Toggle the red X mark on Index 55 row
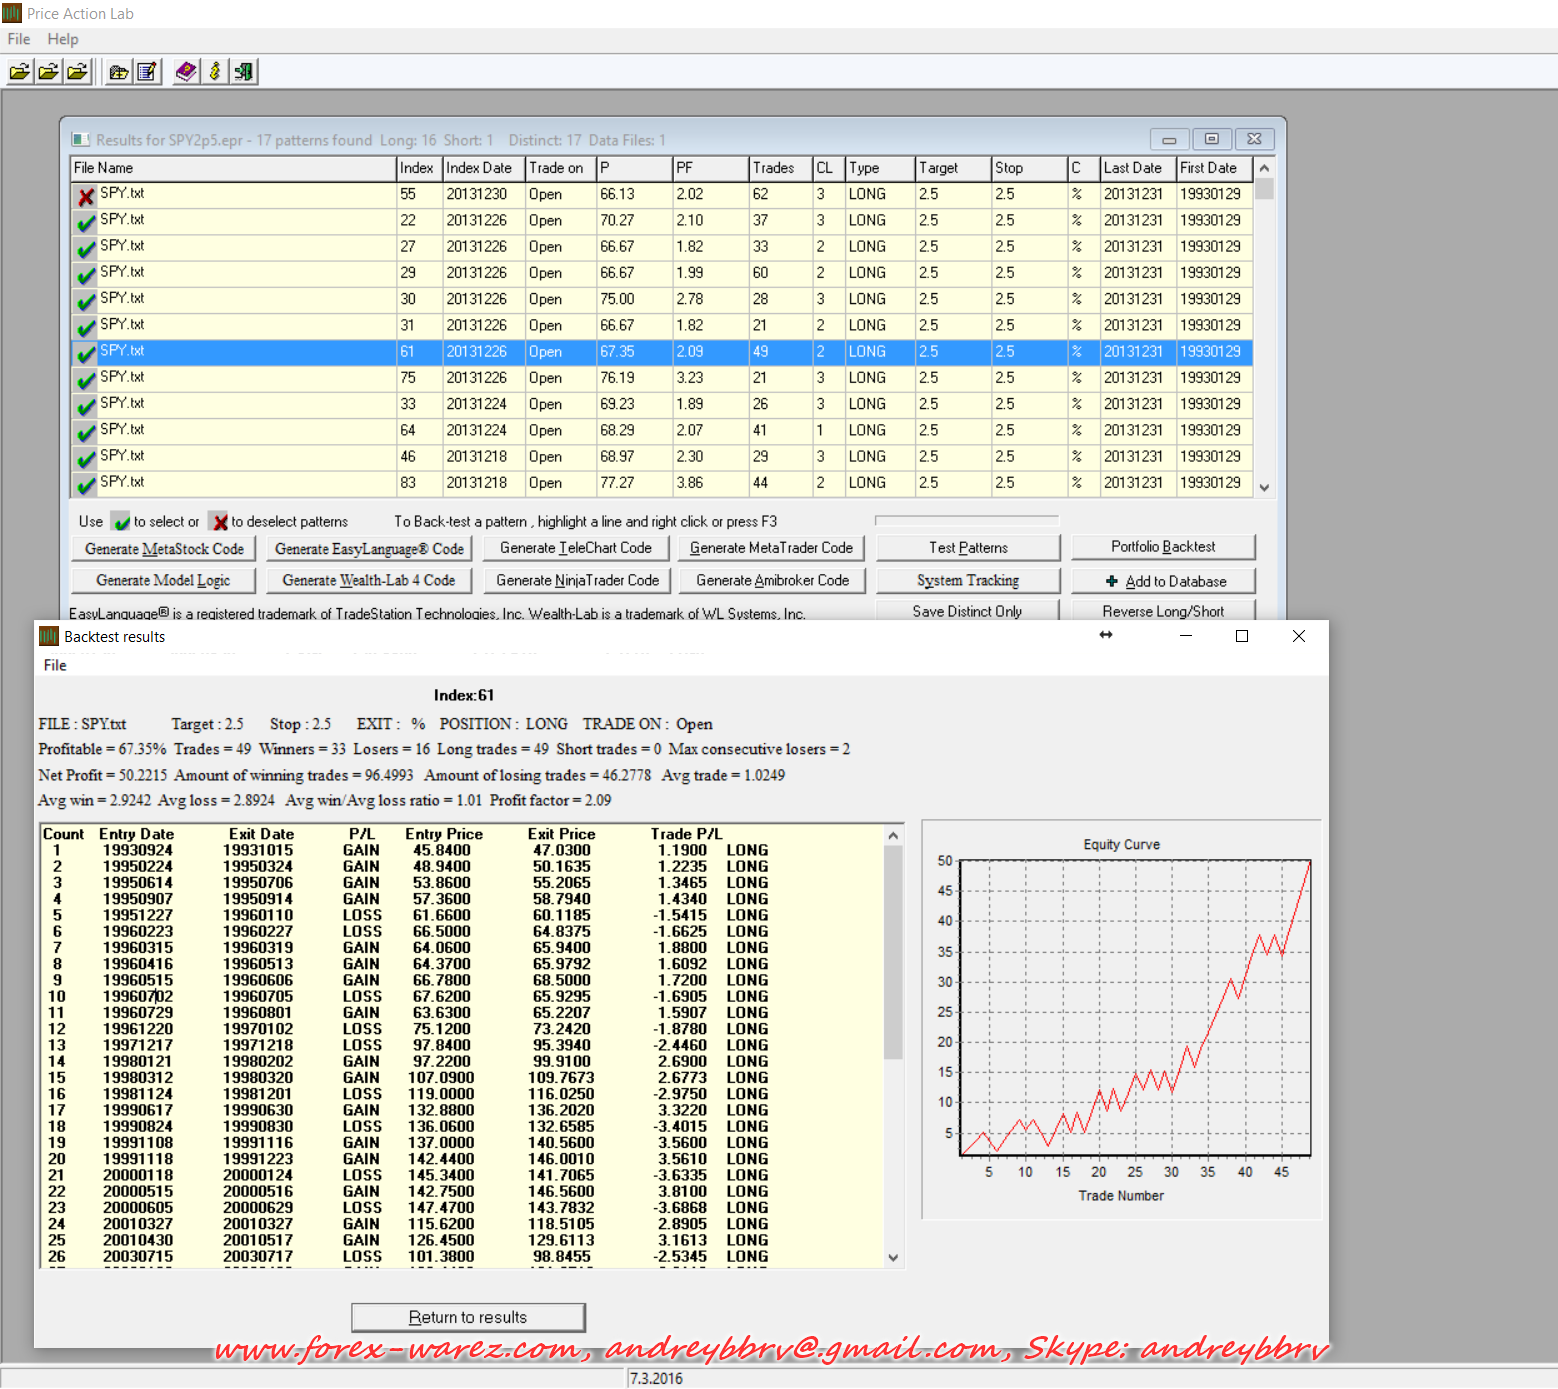Image resolution: width=1558 pixels, height=1389 pixels. pos(86,196)
